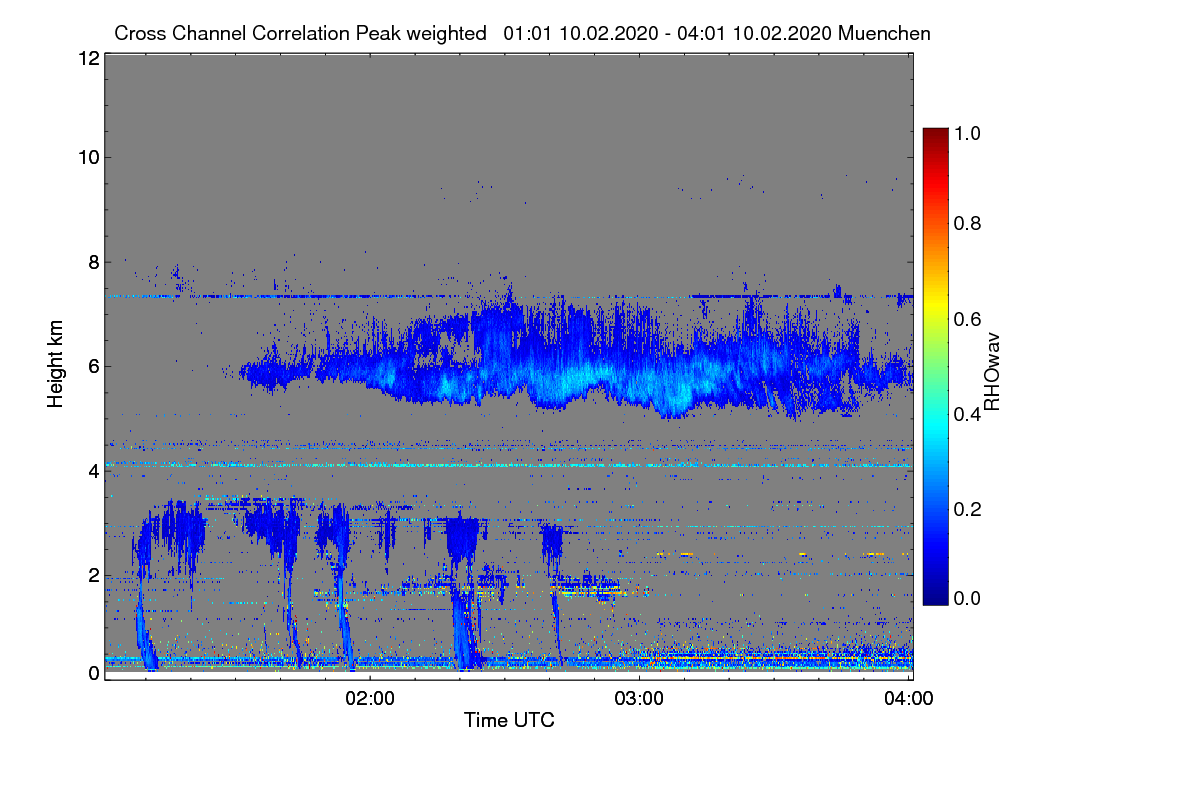
Task: Click the colorbar tick label '0.4'
Action: click(966, 414)
